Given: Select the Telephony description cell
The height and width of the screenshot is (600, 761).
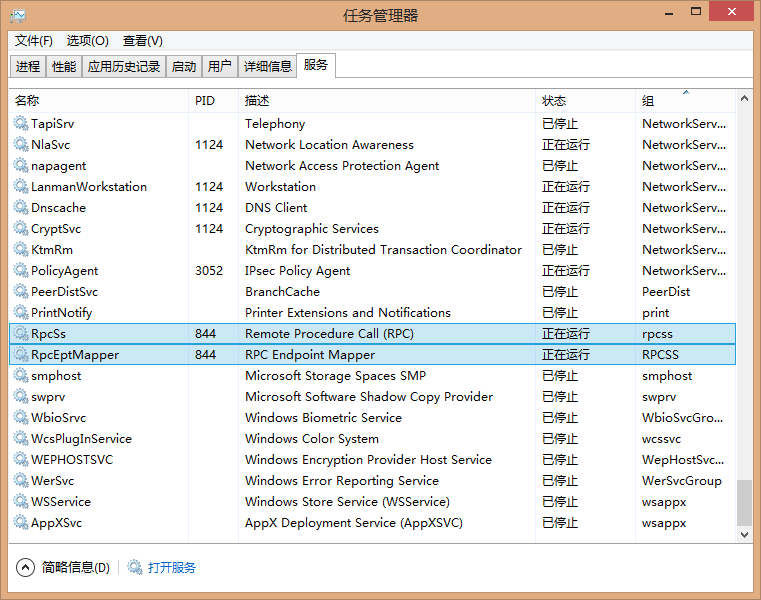Looking at the screenshot, I should click(x=275, y=124).
